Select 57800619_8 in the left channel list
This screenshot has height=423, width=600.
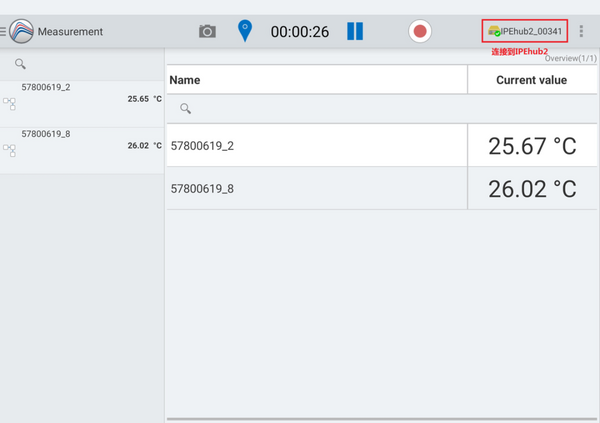coord(82,151)
